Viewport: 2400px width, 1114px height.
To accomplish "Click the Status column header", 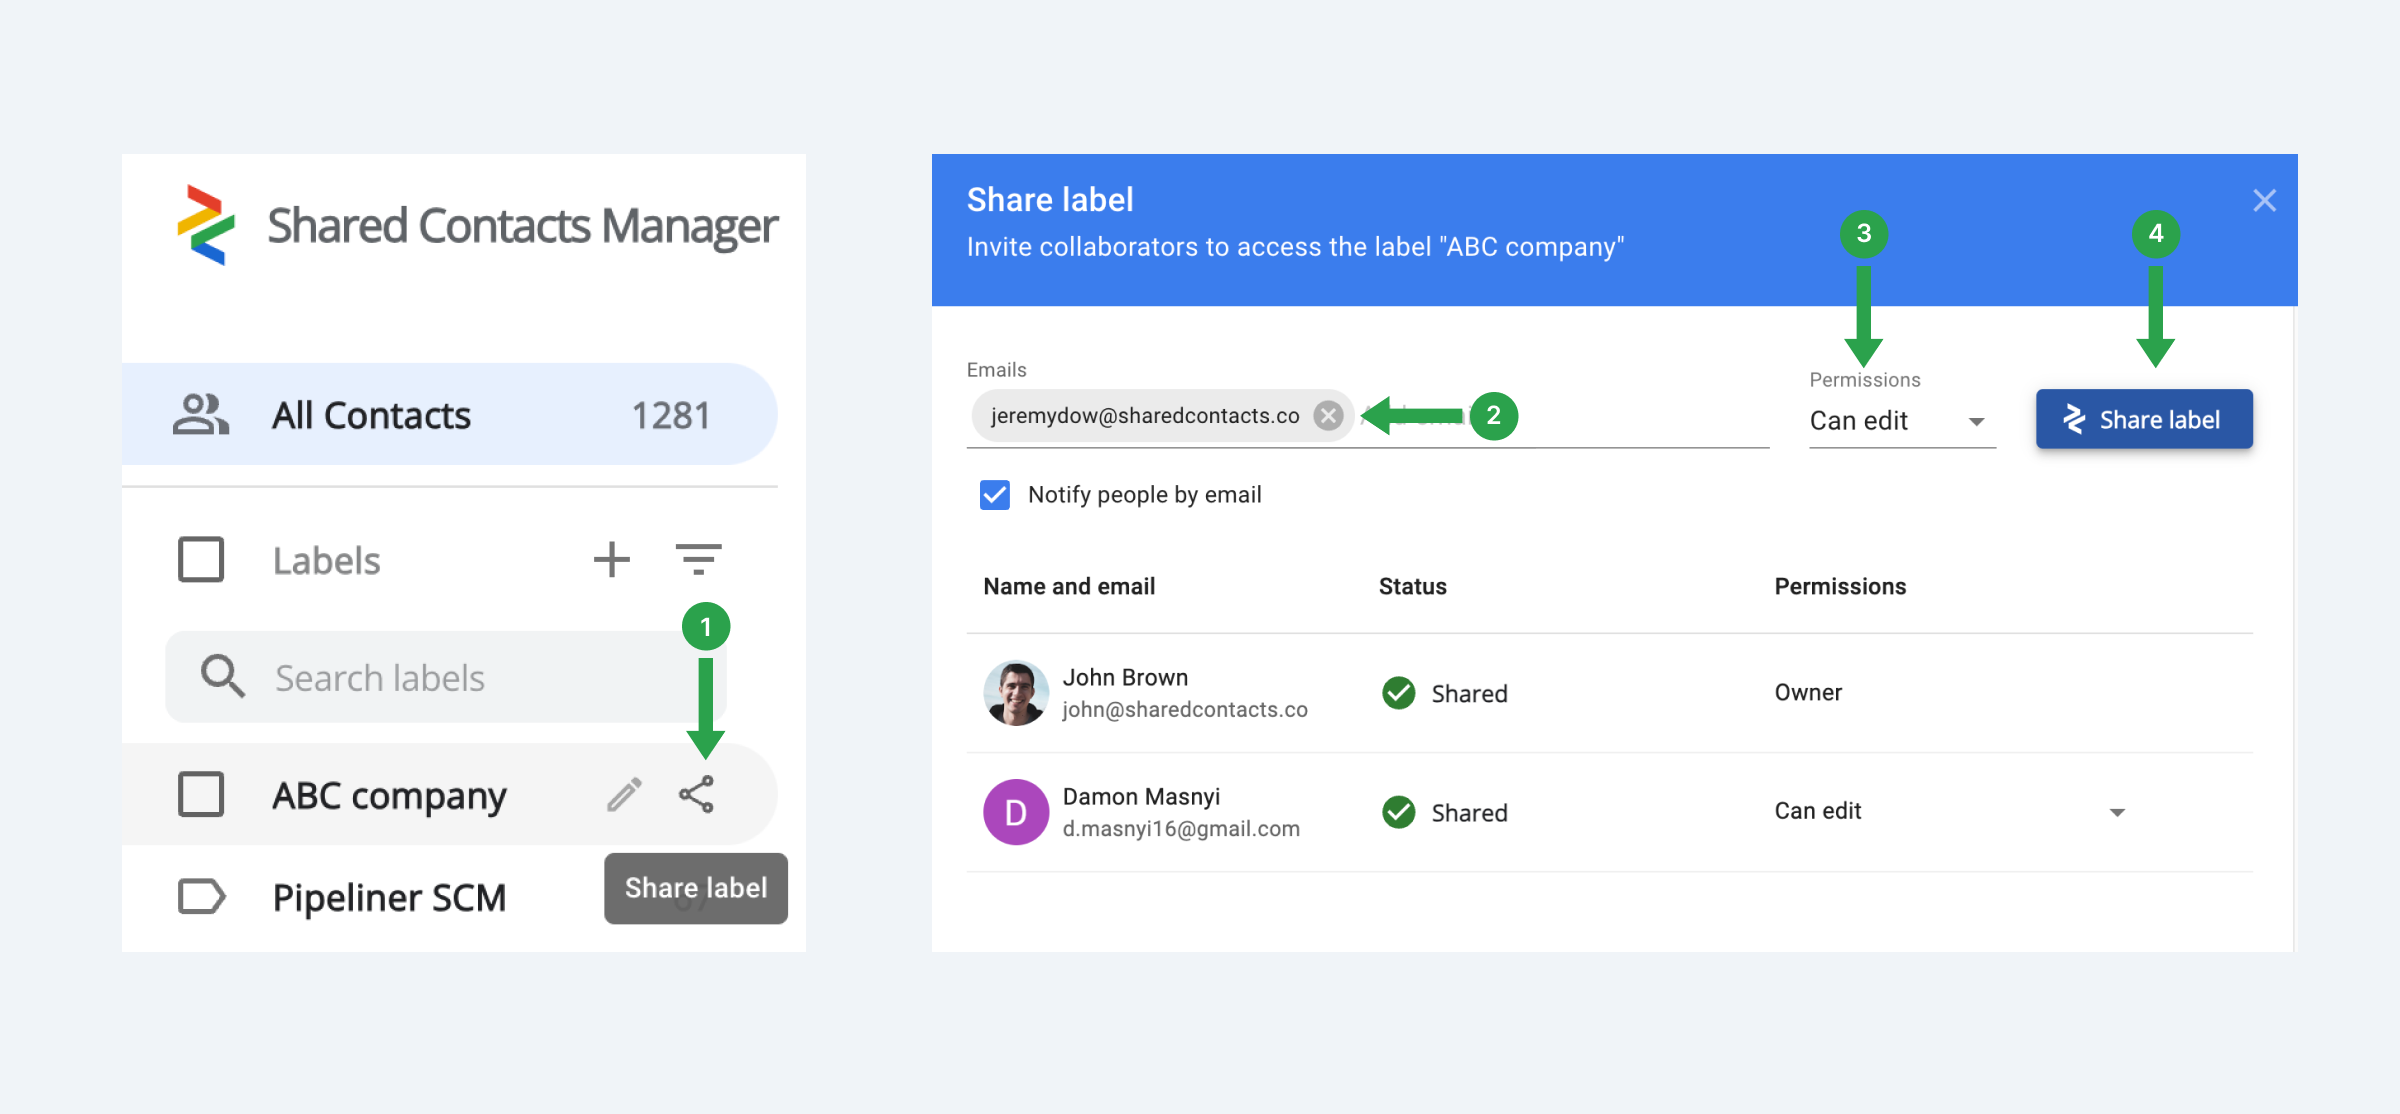I will click(1412, 587).
